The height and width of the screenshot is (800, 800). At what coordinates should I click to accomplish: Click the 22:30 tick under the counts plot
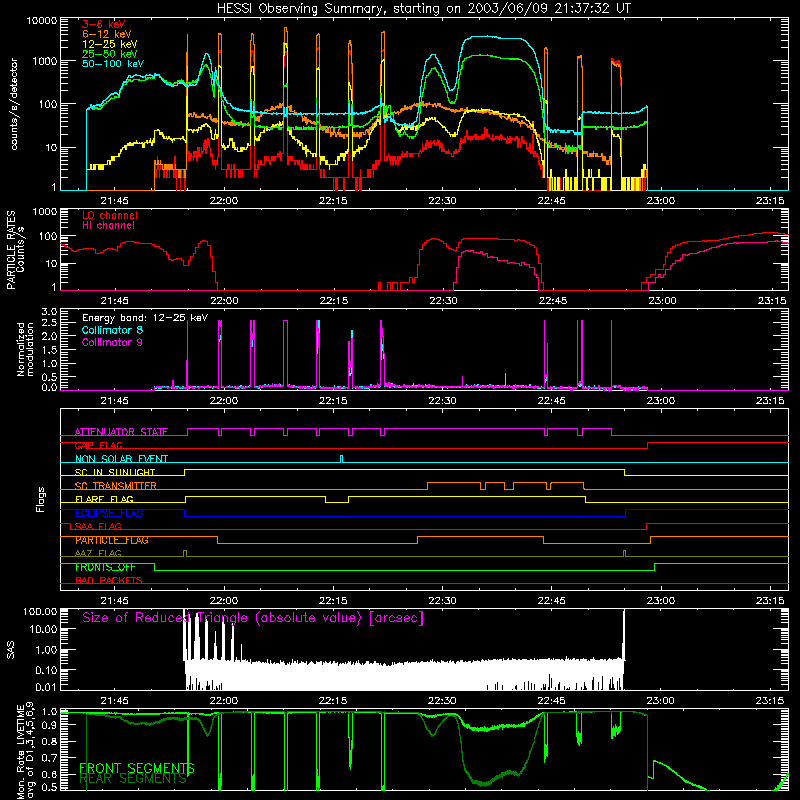coord(442,201)
